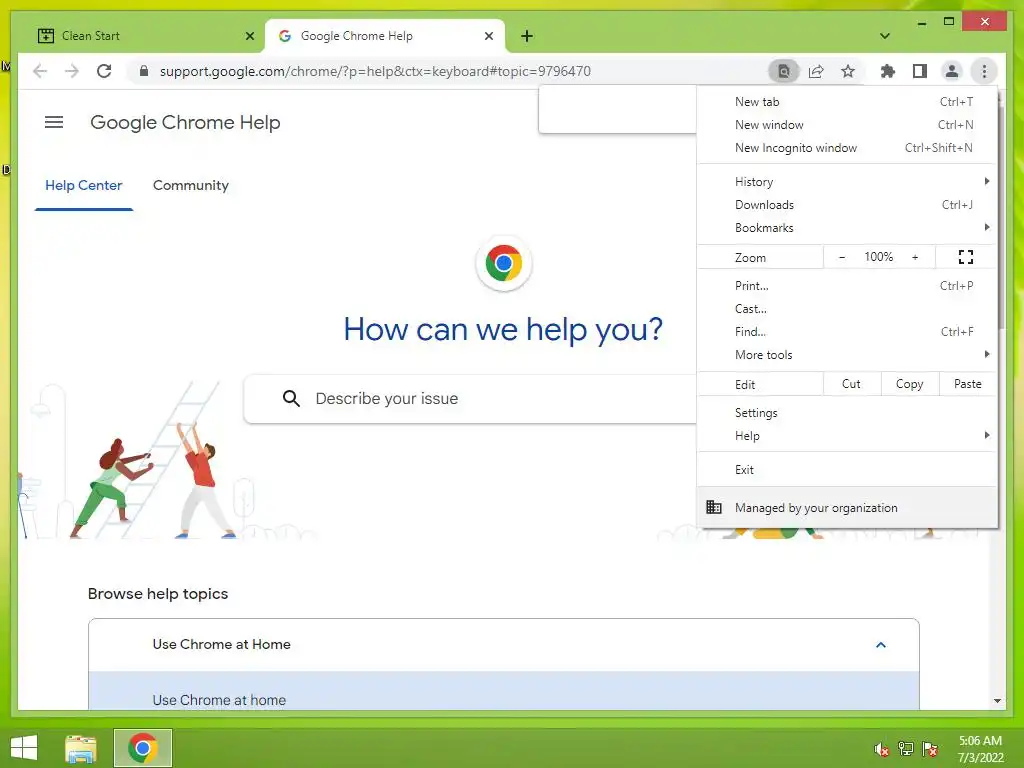The width and height of the screenshot is (1024, 768).
Task: Open the profile avatar icon
Action: coord(952,71)
